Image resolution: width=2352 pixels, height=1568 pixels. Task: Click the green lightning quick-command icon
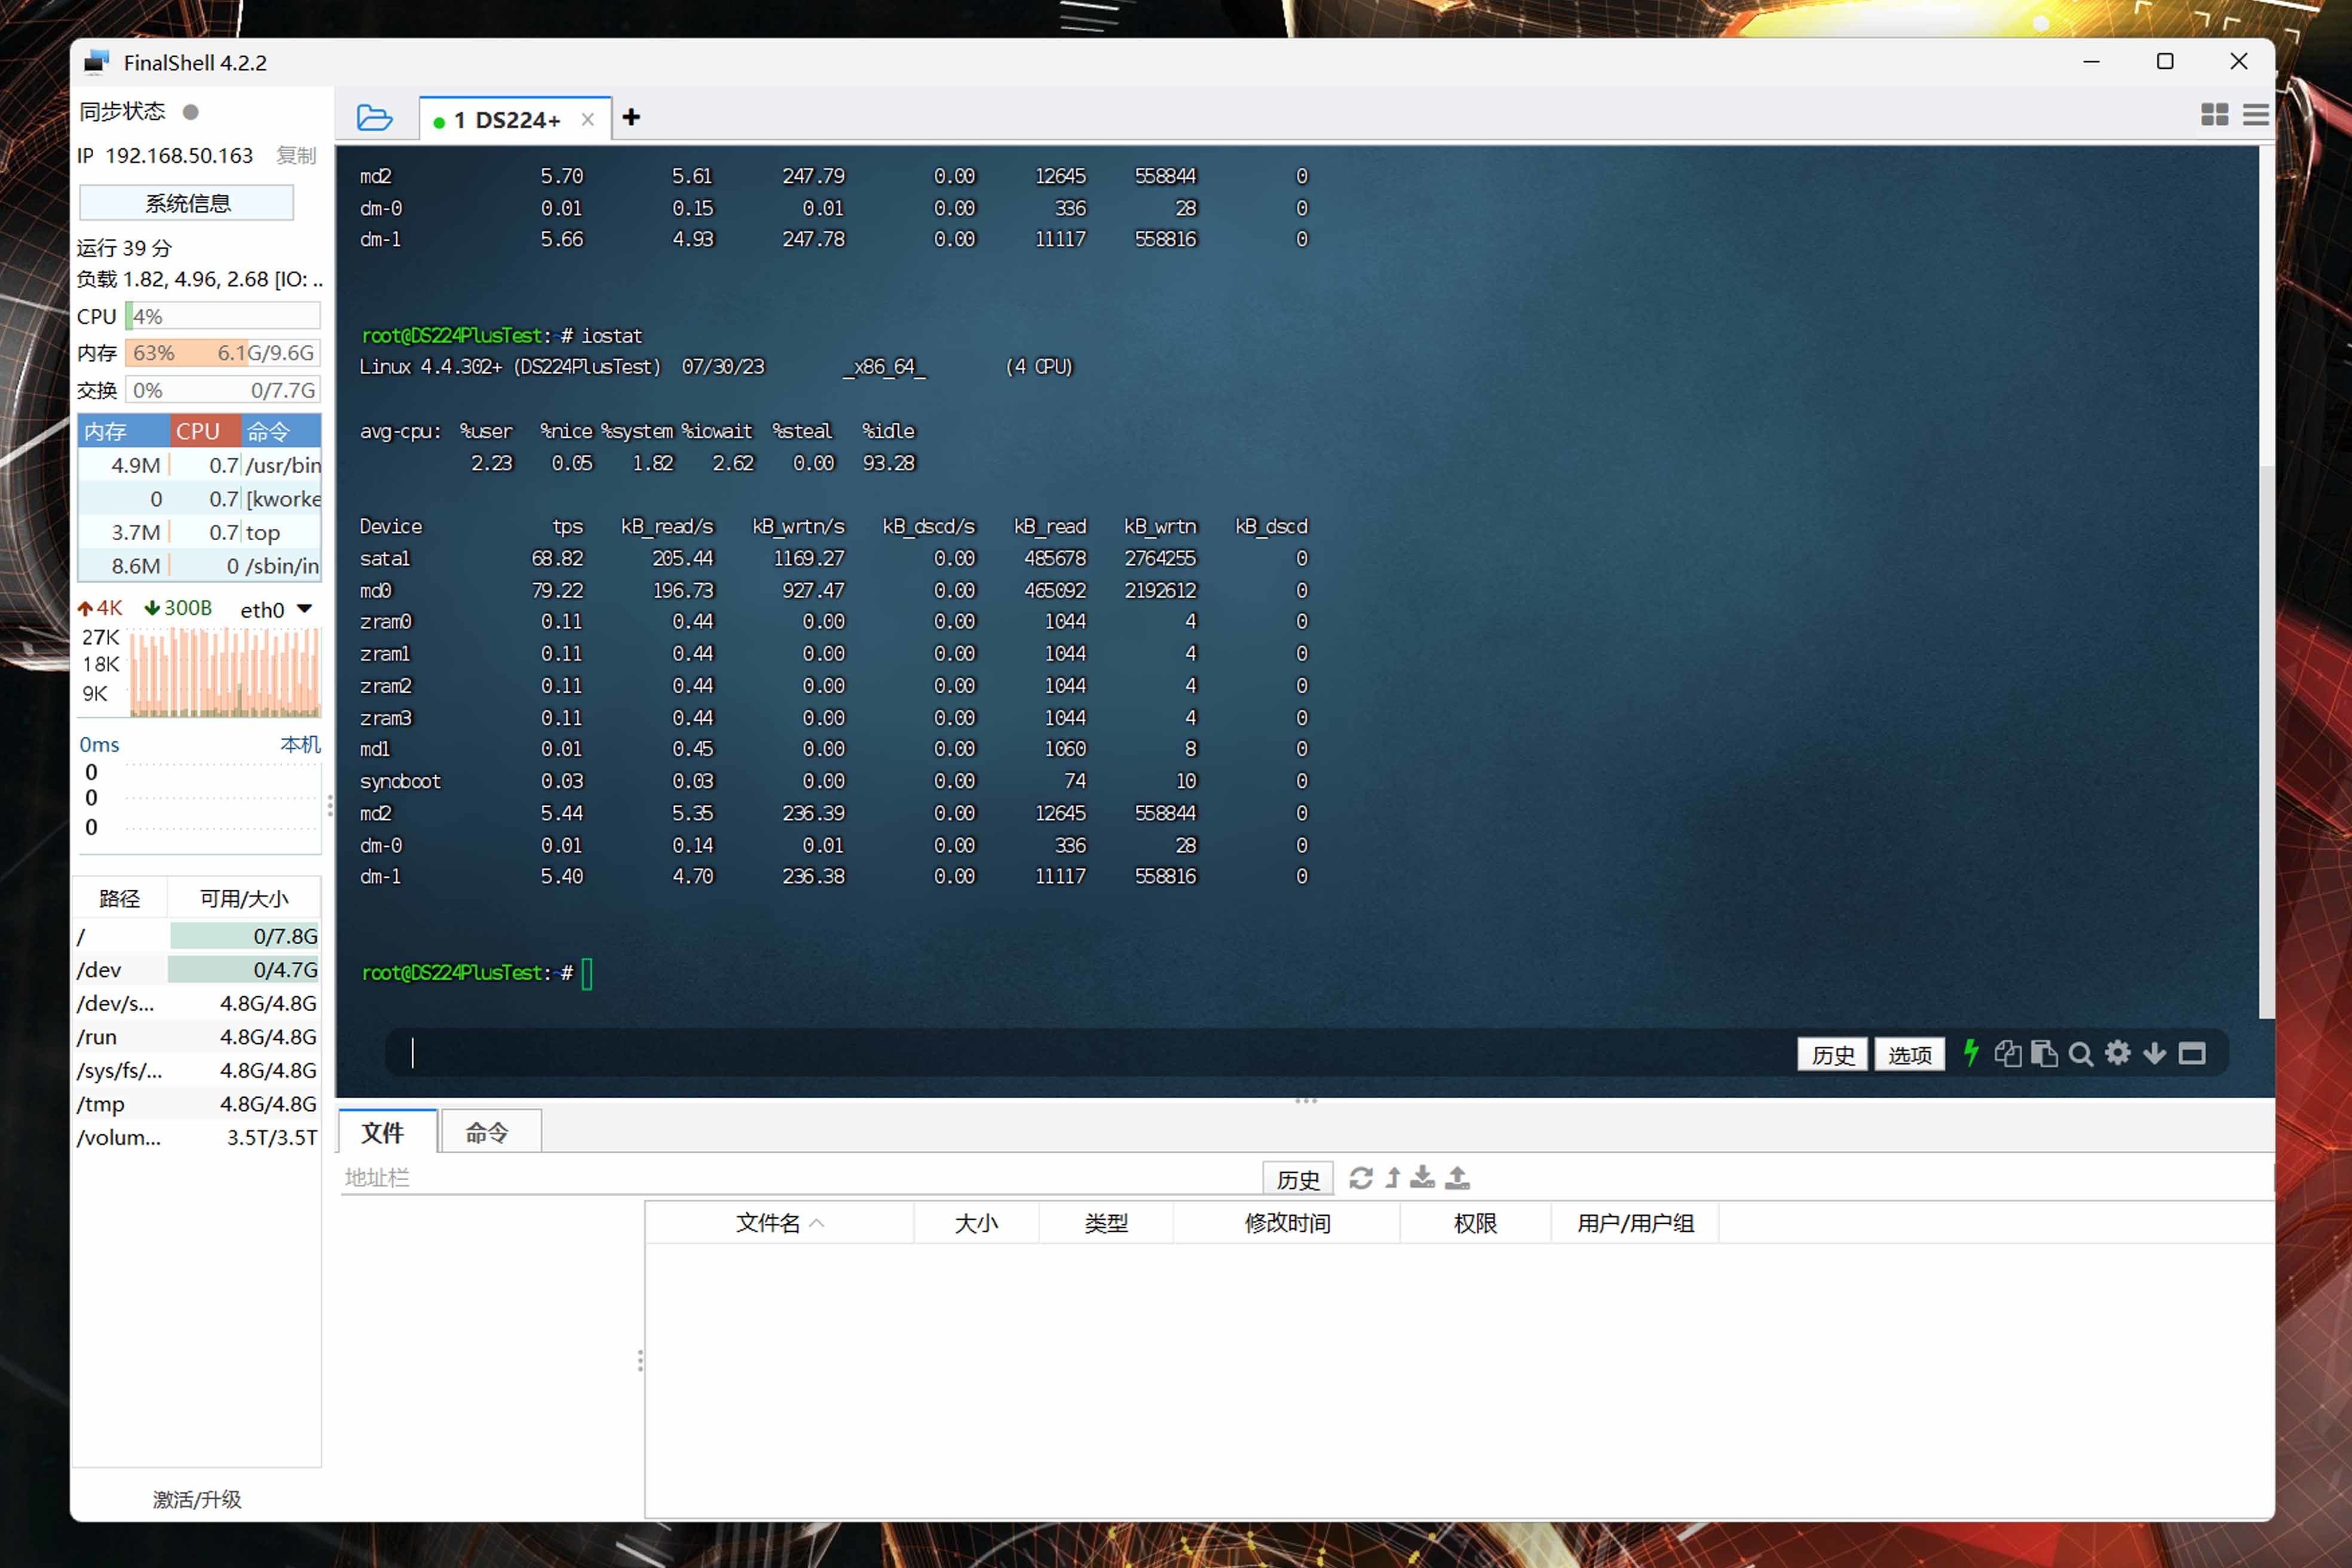coord(1970,1053)
